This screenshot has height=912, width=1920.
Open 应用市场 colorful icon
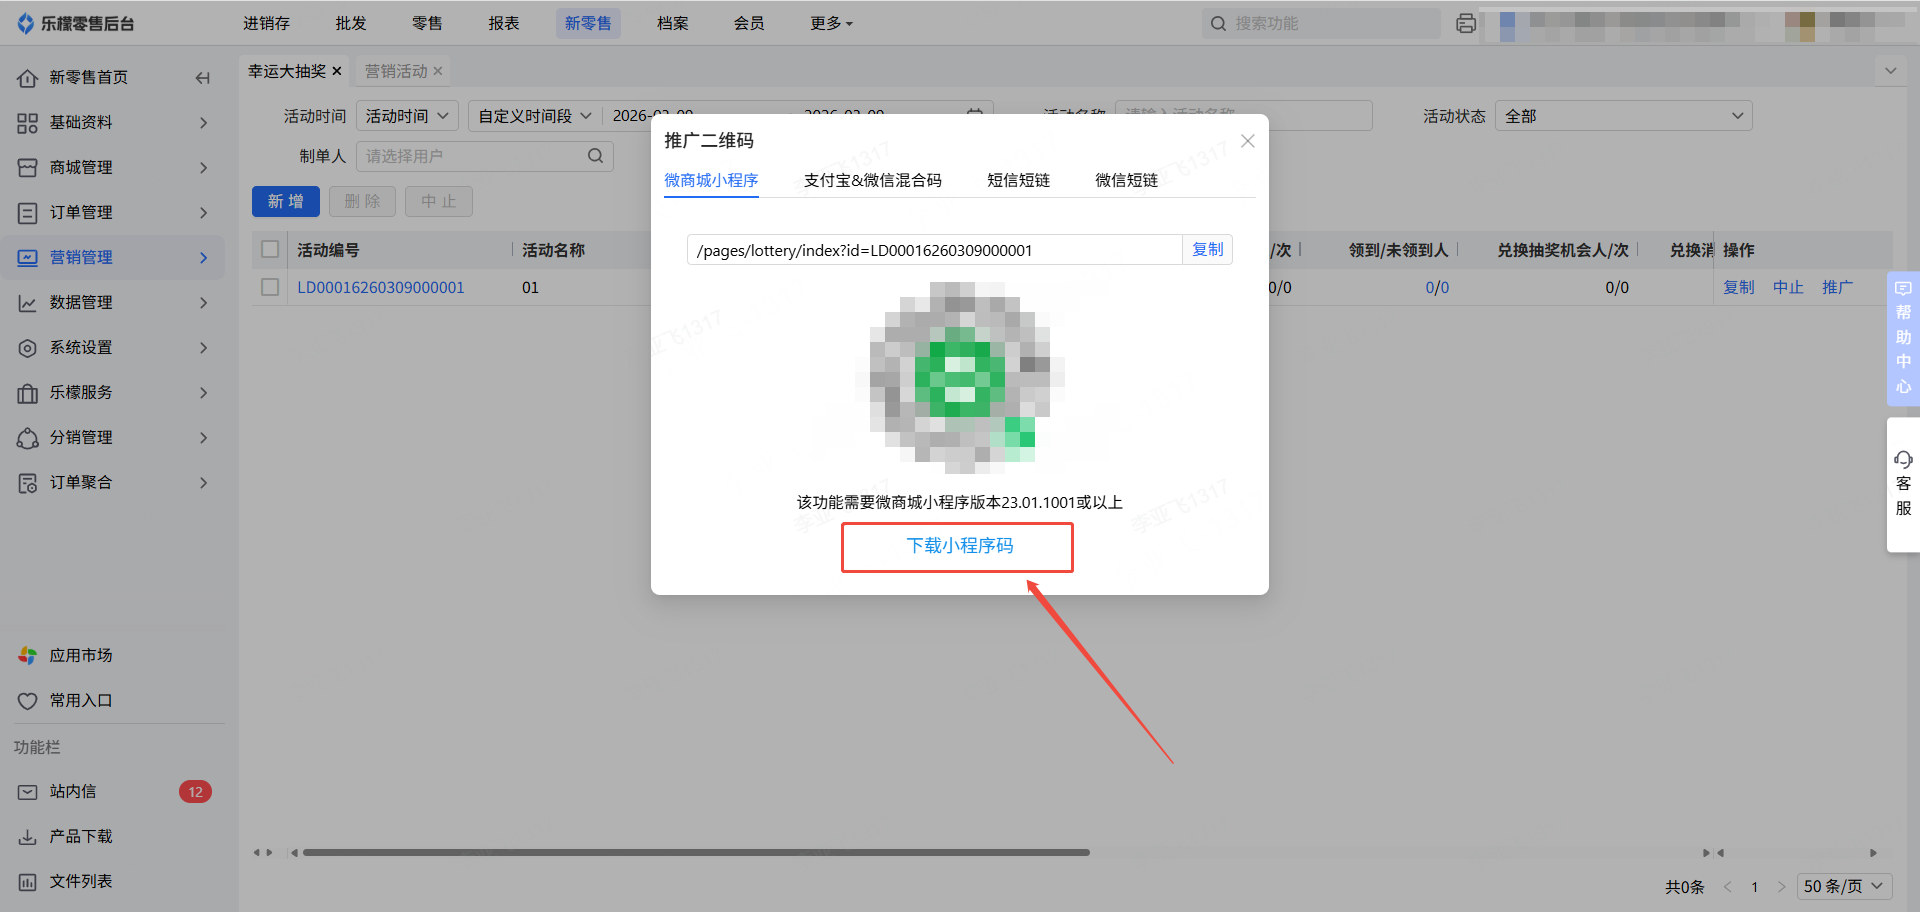[x=28, y=656]
